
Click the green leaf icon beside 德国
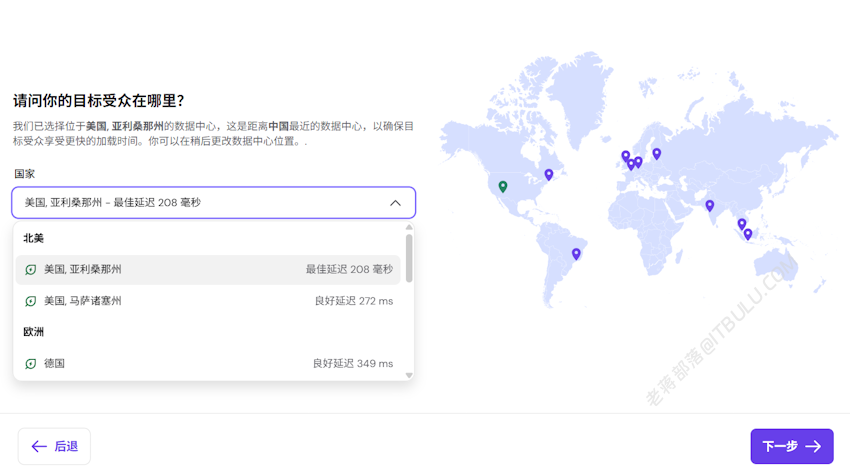click(x=31, y=364)
